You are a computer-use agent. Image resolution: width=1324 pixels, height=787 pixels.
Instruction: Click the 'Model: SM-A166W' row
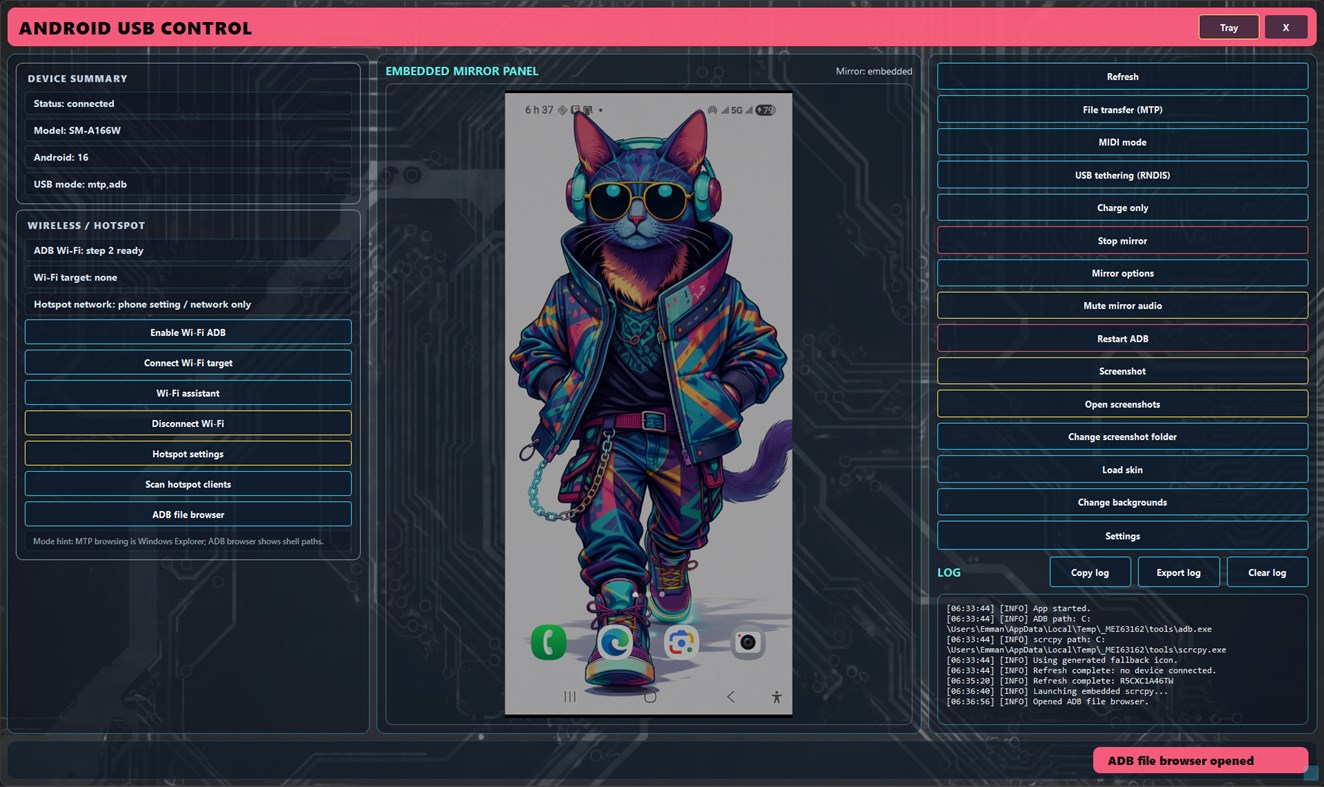[x=188, y=130]
